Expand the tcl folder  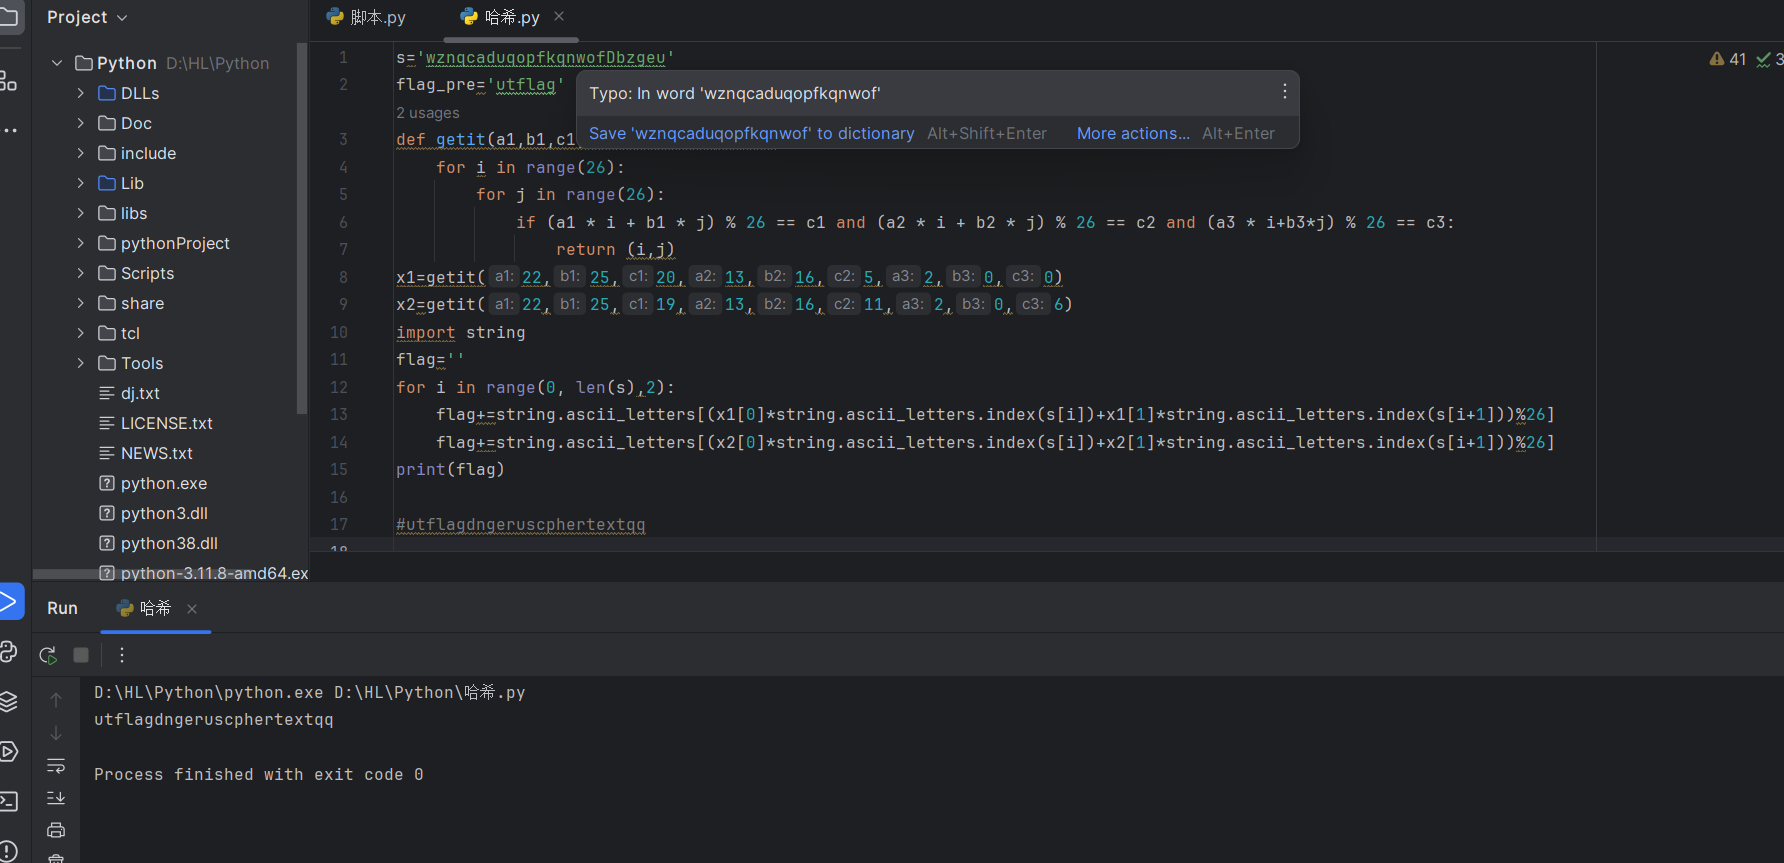pos(81,333)
